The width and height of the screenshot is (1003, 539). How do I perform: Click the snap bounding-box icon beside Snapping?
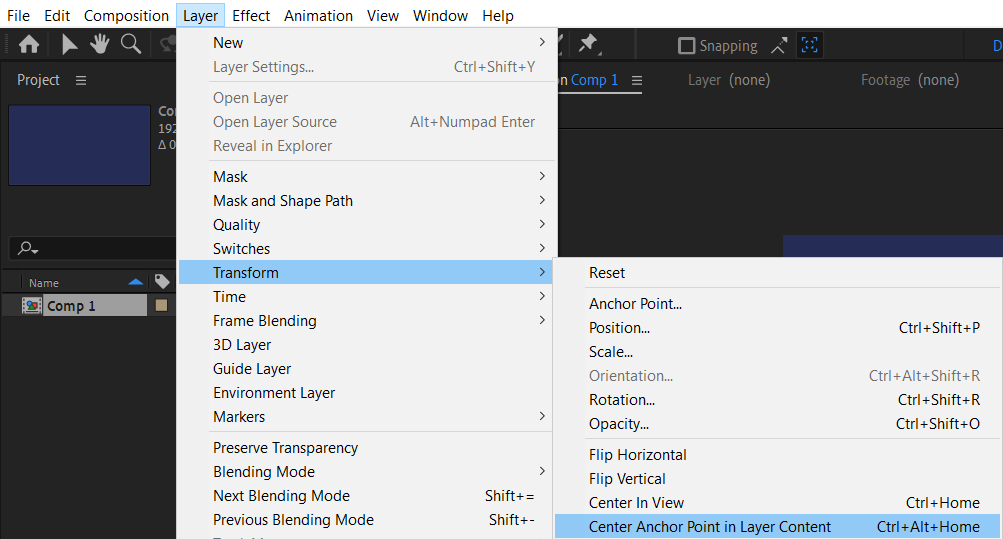point(809,45)
